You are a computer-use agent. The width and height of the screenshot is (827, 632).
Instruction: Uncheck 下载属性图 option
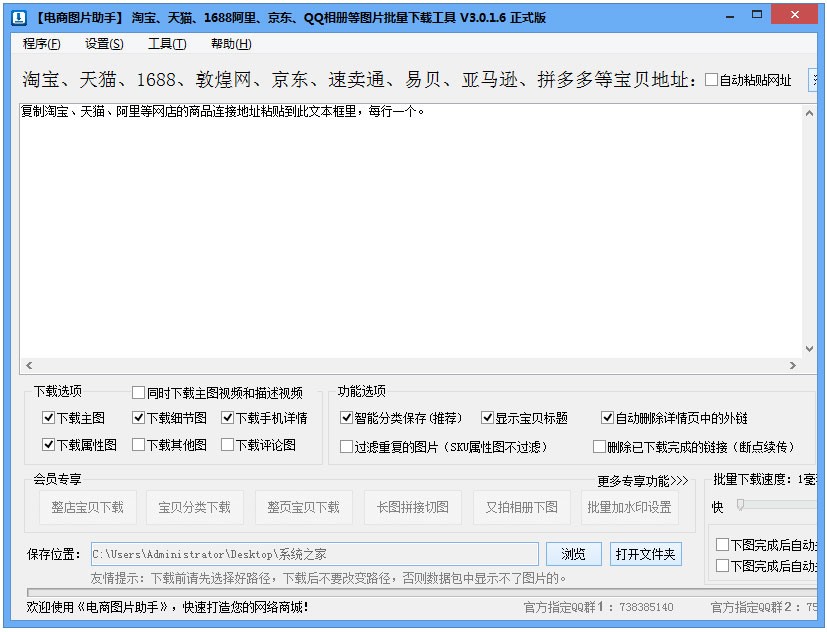(48, 445)
